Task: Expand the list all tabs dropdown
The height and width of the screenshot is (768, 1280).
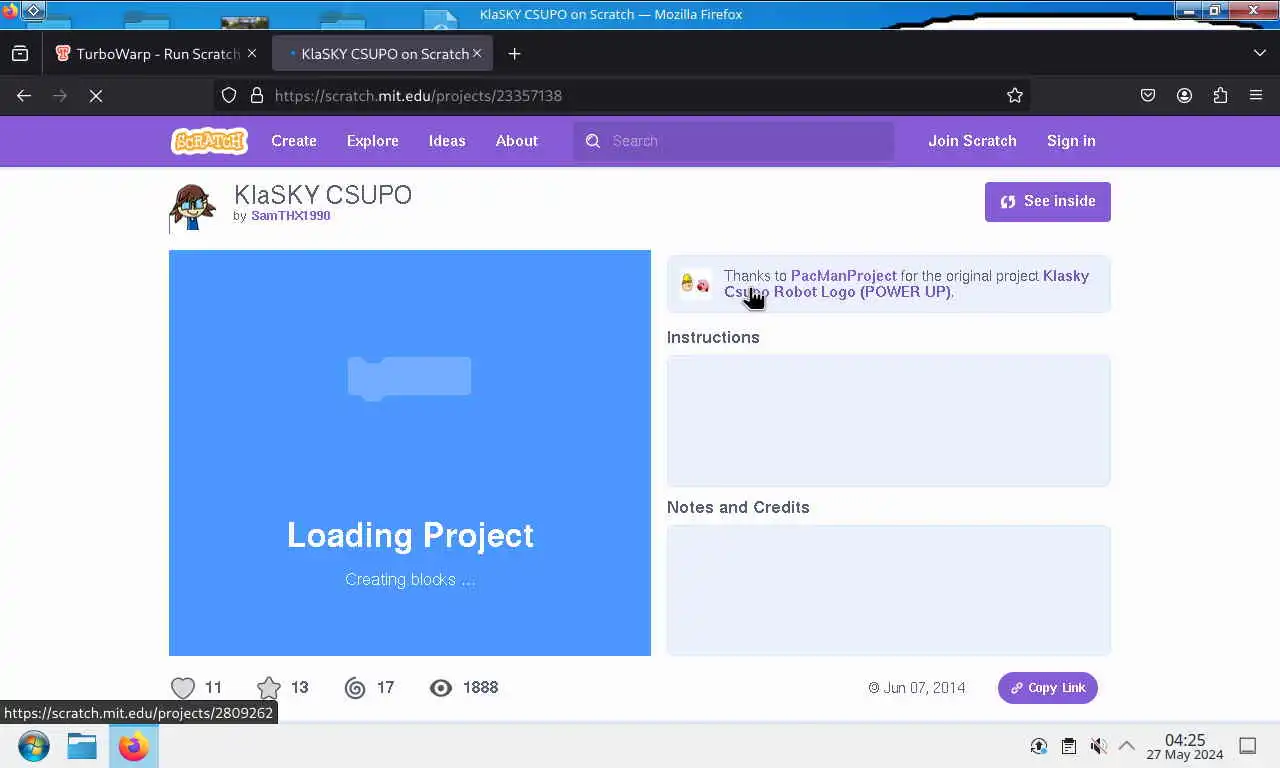Action: pyautogui.click(x=1259, y=54)
